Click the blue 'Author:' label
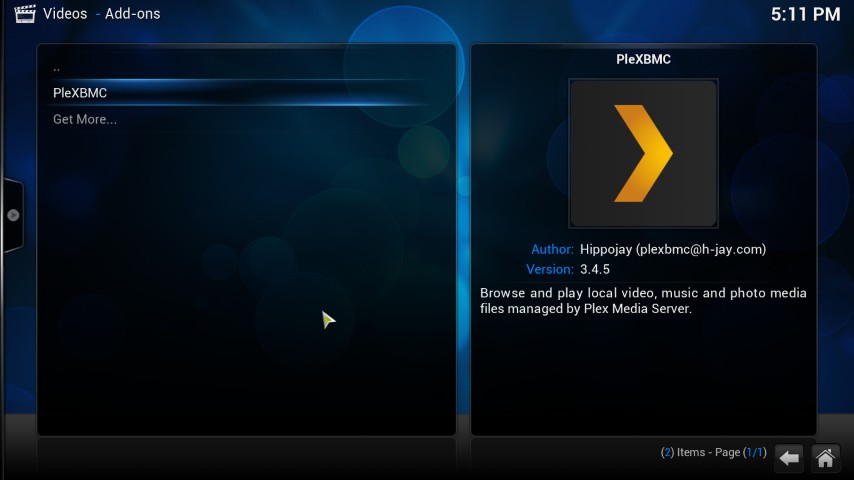The height and width of the screenshot is (480, 854). pos(552,249)
